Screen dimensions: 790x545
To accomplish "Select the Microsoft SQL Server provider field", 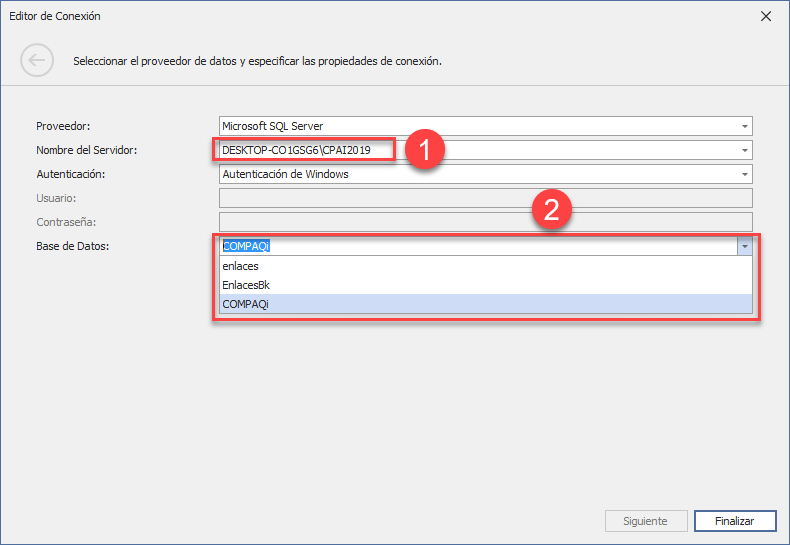I will coord(486,126).
